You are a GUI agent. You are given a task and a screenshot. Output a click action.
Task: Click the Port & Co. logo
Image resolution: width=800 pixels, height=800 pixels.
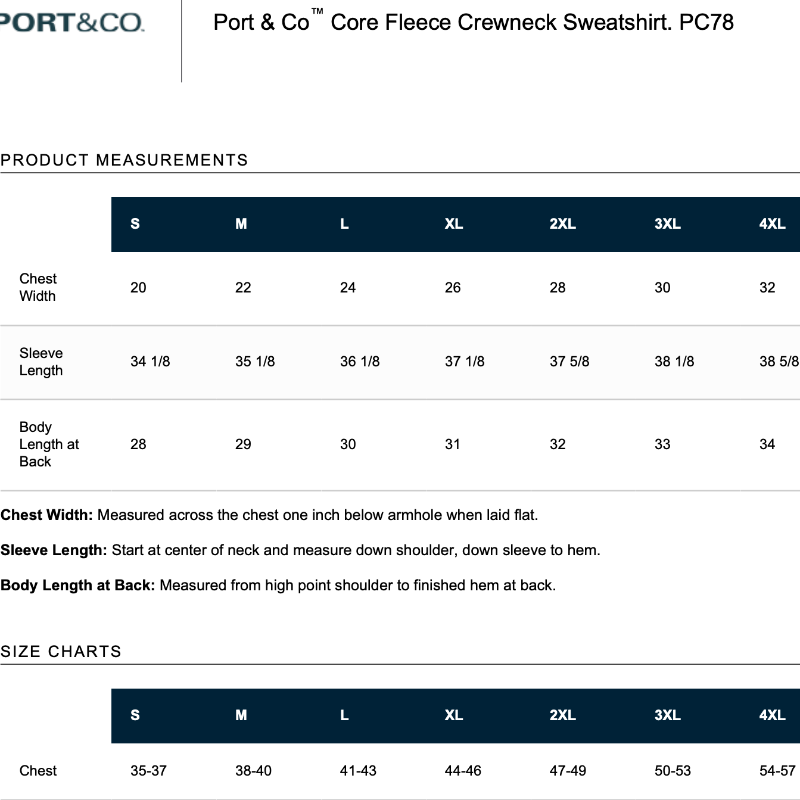[72, 22]
